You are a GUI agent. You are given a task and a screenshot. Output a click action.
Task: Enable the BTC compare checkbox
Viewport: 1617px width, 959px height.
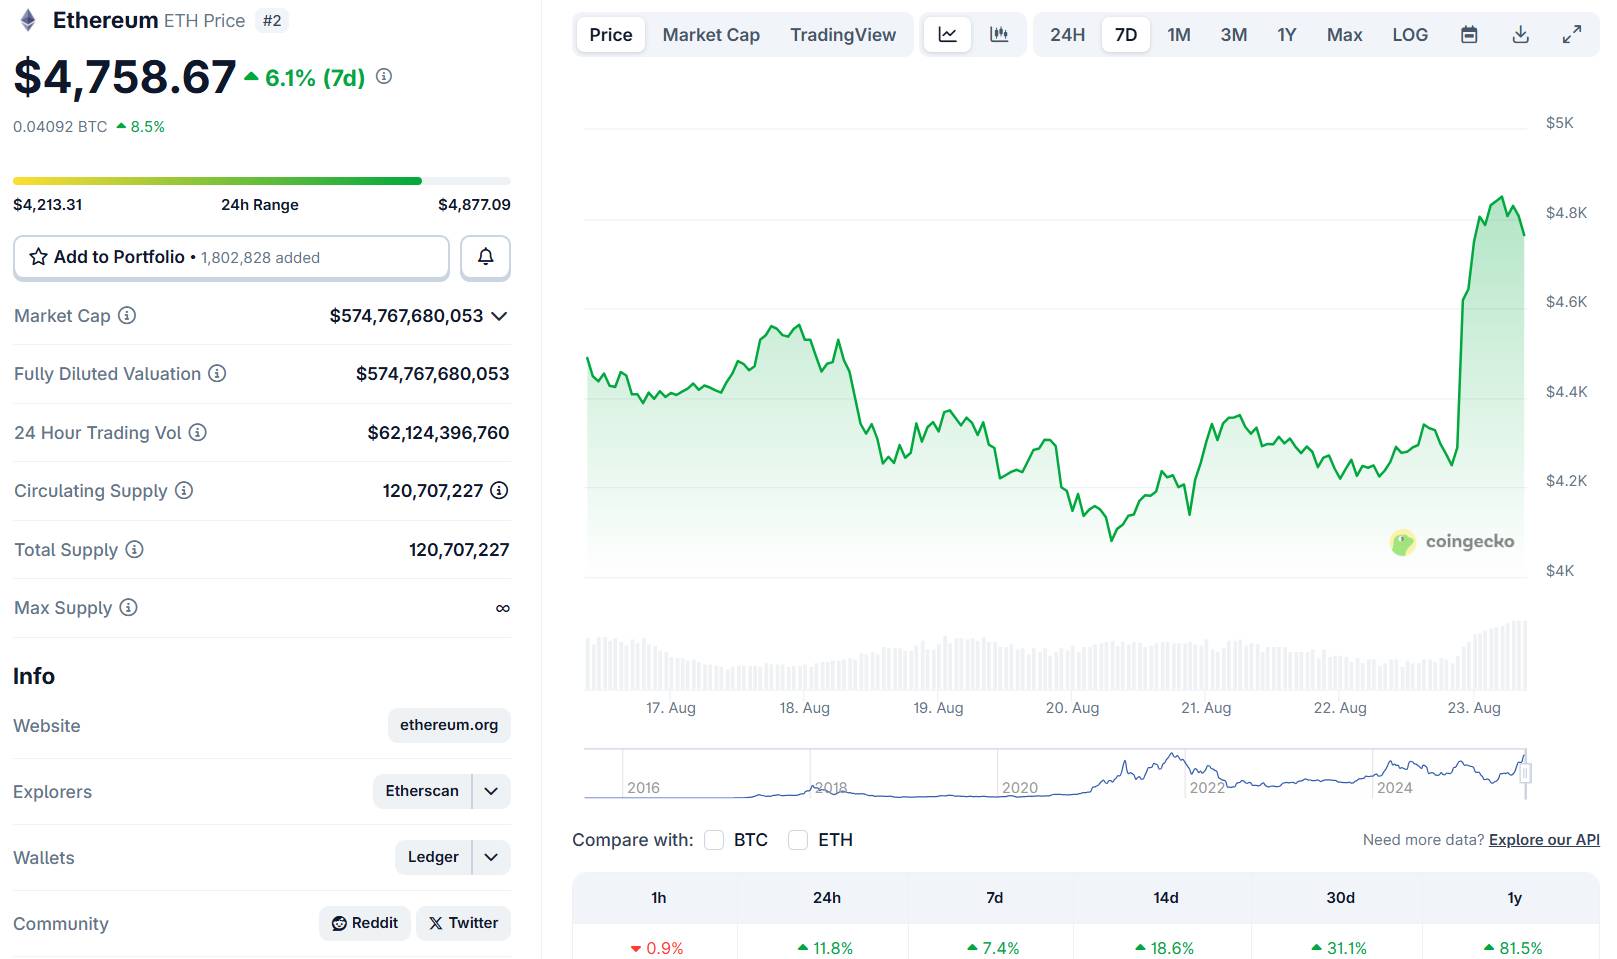coord(714,840)
